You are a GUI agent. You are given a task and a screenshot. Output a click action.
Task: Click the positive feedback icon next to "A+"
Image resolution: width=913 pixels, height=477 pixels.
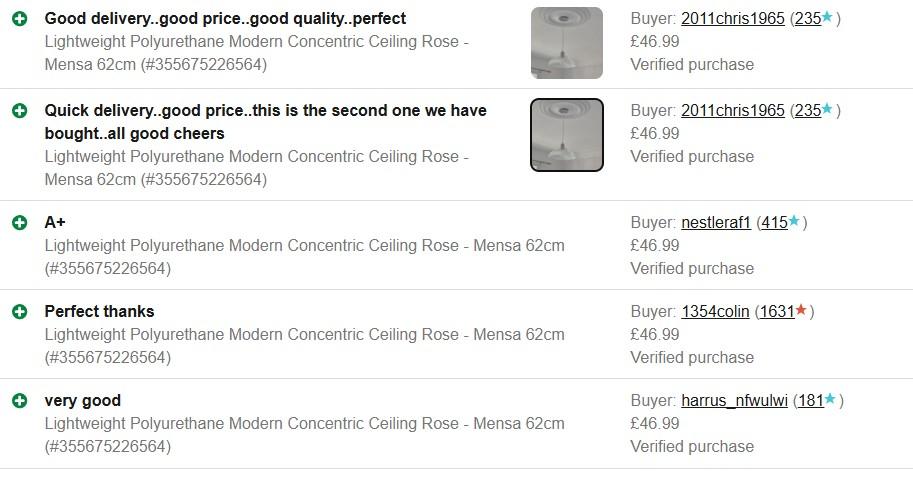[19, 222]
